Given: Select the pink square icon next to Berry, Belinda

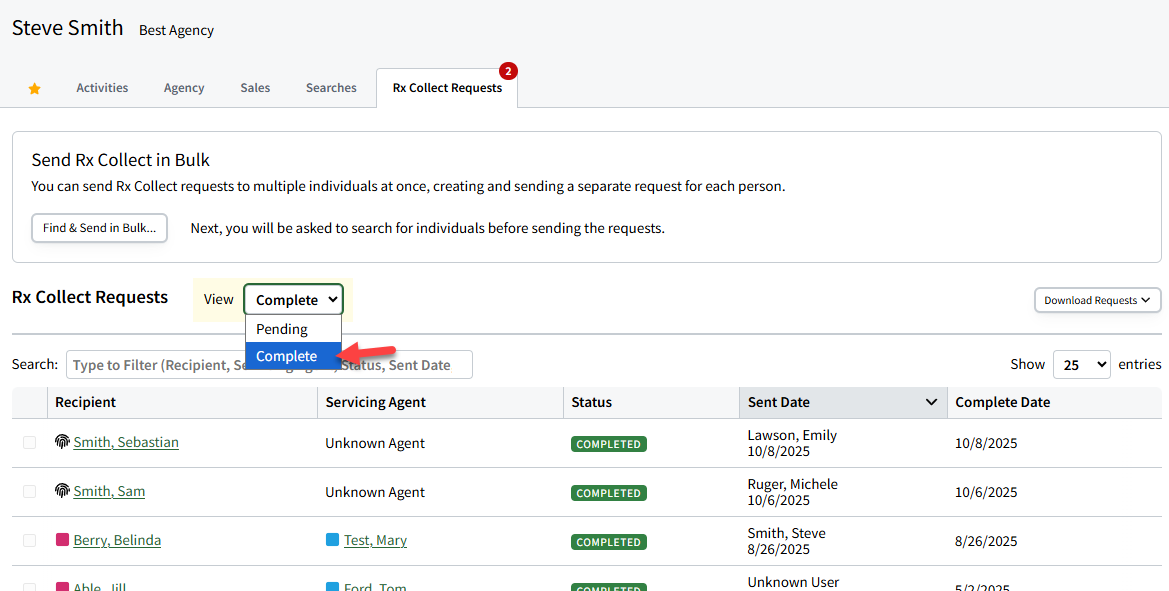Looking at the screenshot, I should pos(62,539).
